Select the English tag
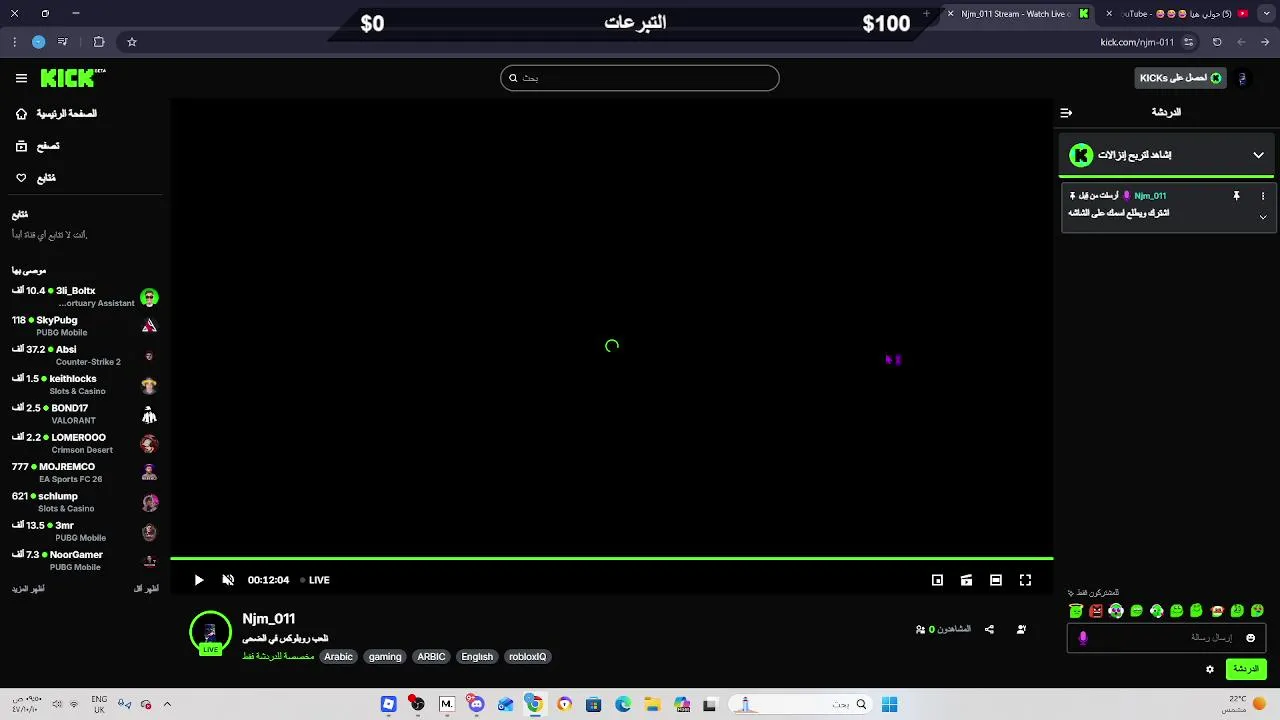This screenshot has width=1280, height=720. [477, 657]
